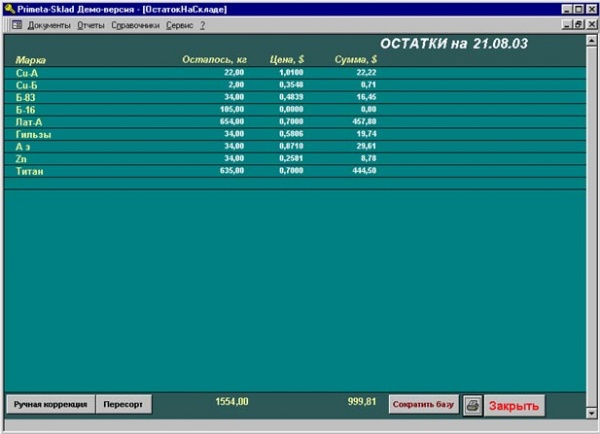Viewport: 600px width, 434px height.
Task: Click total weight 1554,00
Action: click(x=232, y=401)
